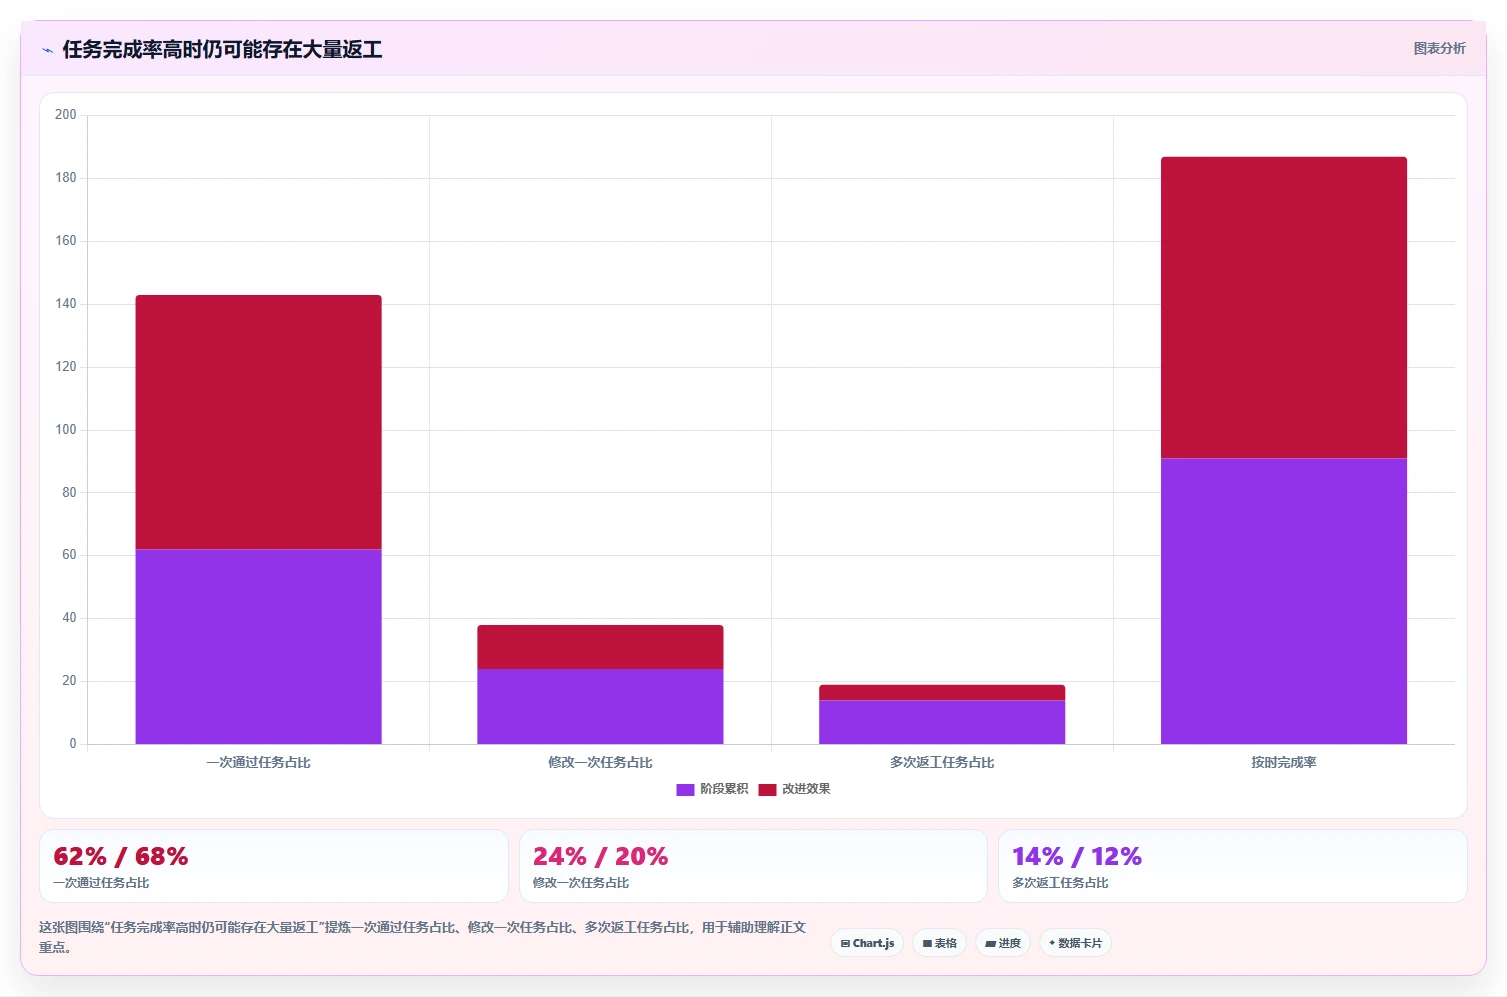The width and height of the screenshot is (1507, 997).
Task: Click the y-axis value 140
Action: click(65, 304)
